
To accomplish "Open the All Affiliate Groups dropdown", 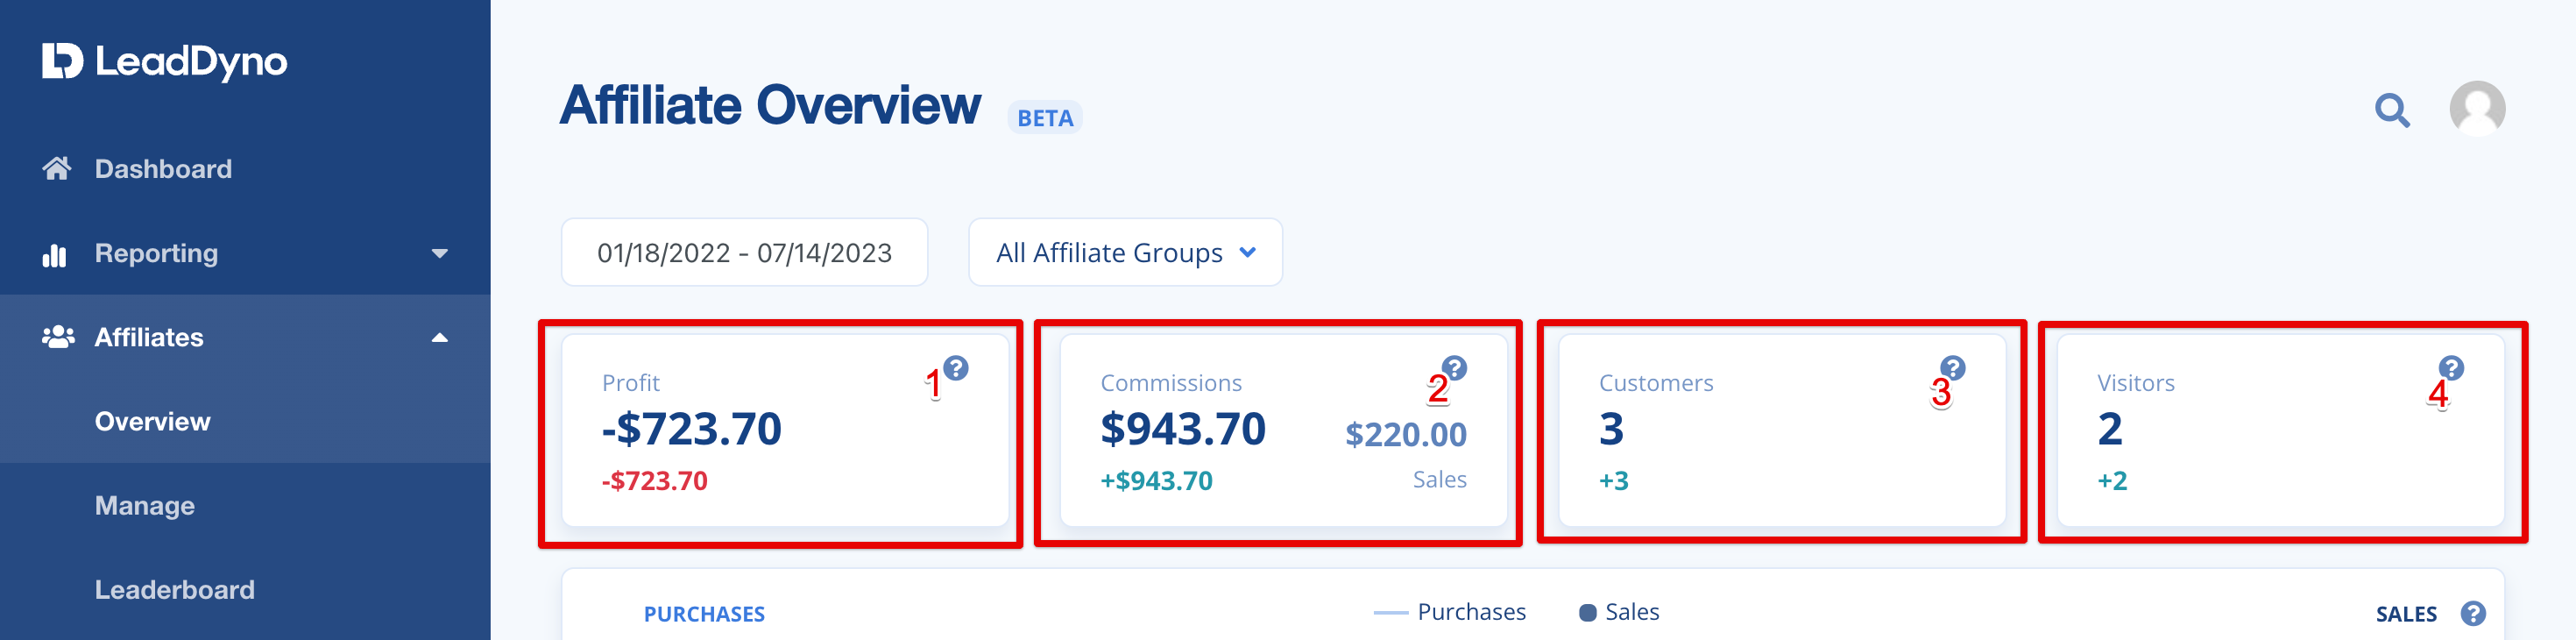I will pyautogui.click(x=1125, y=252).
